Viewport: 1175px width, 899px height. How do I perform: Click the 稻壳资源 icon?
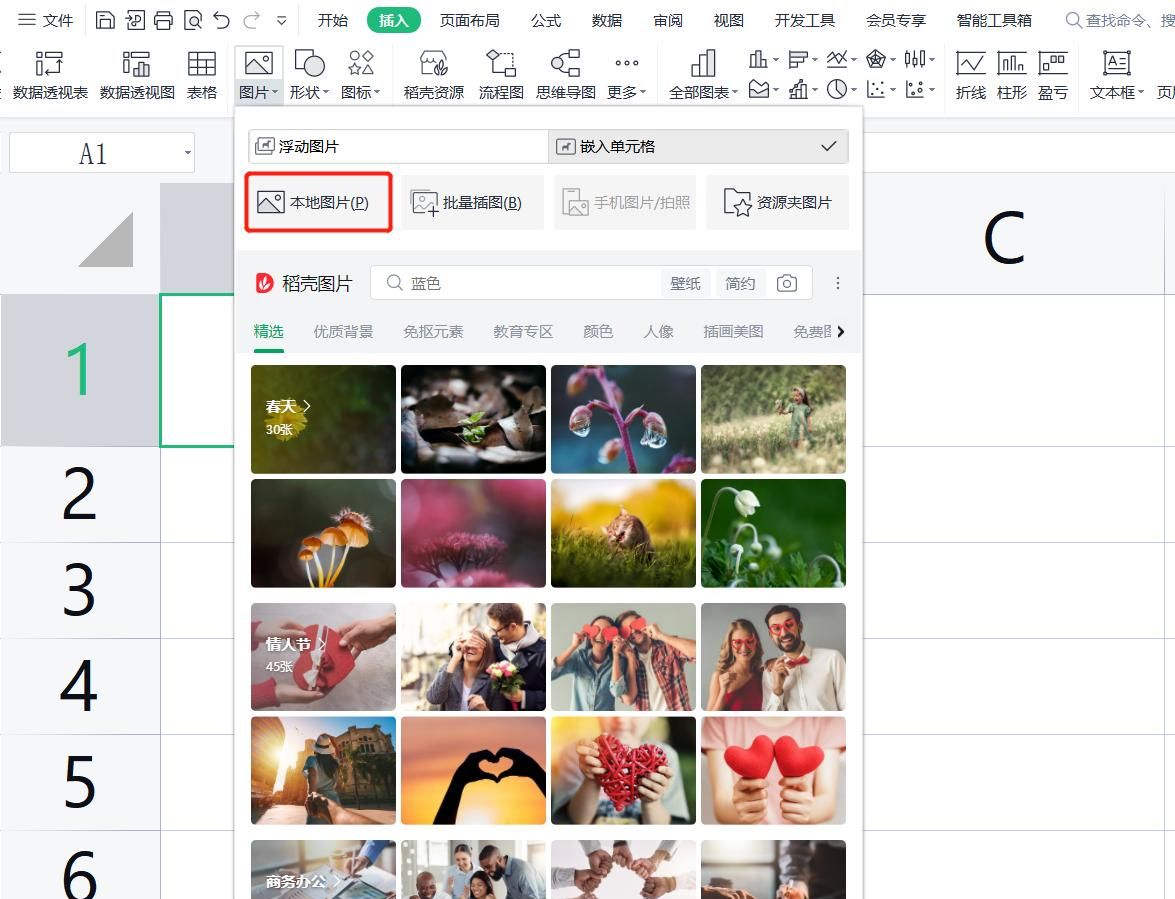(x=434, y=75)
